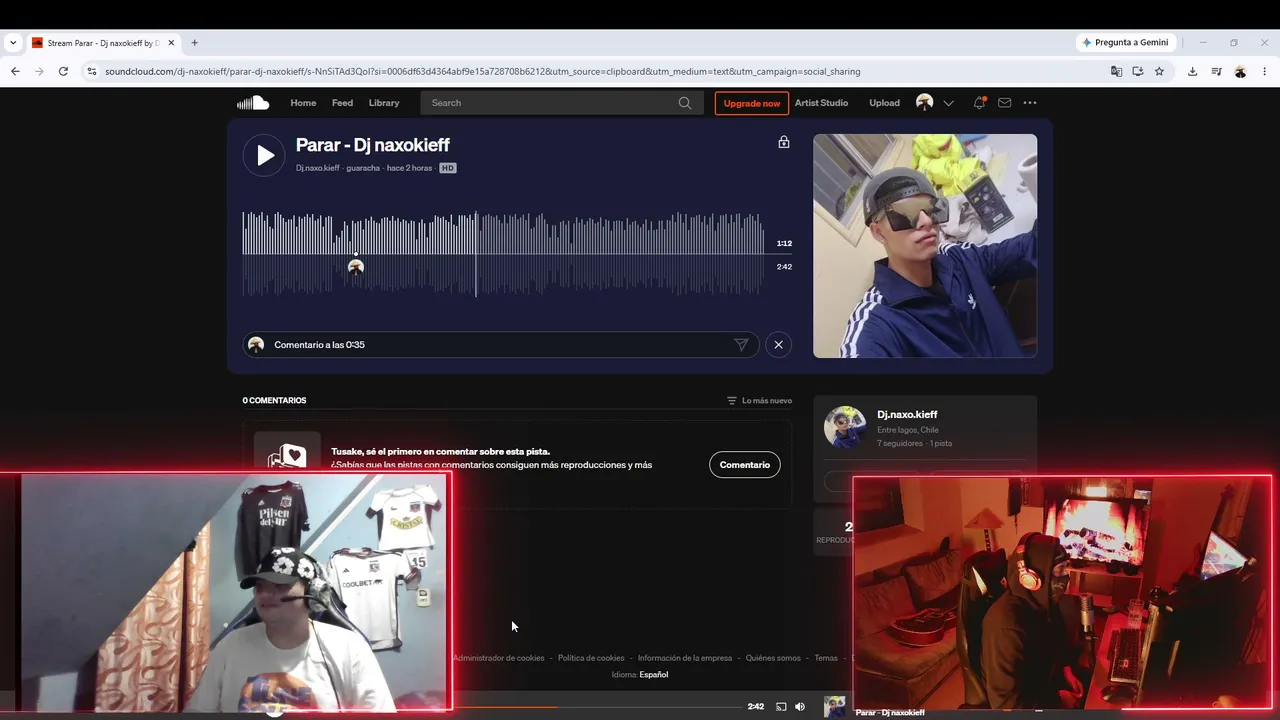Click the translate page icon
The height and width of the screenshot is (720, 1280).
(1117, 71)
